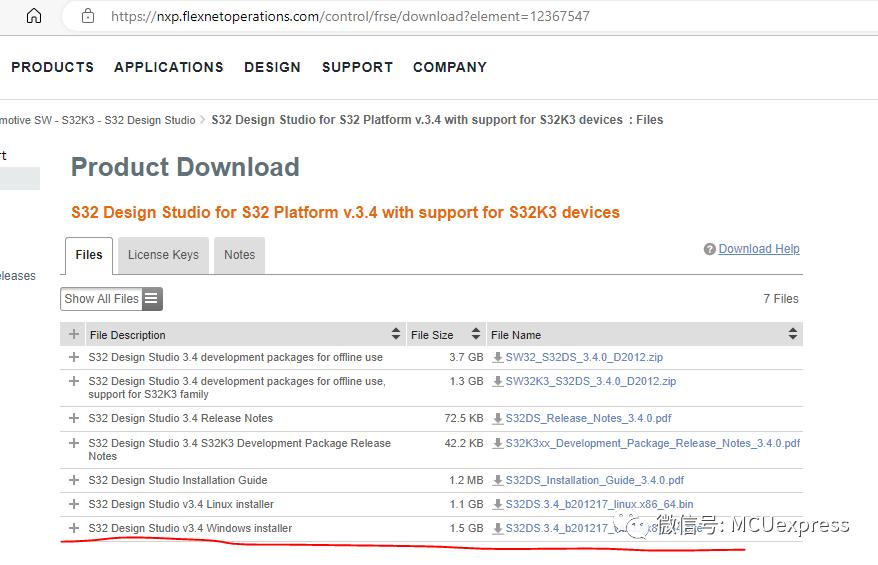
Task: Expand all rows with header plus icon
Action: [73, 334]
